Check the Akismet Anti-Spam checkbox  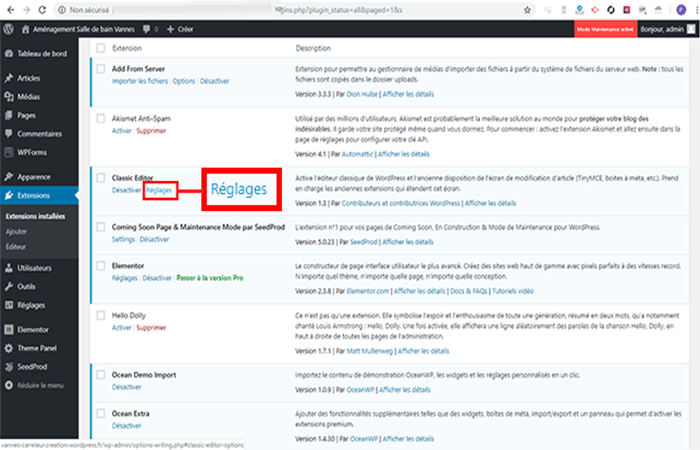coord(101,118)
